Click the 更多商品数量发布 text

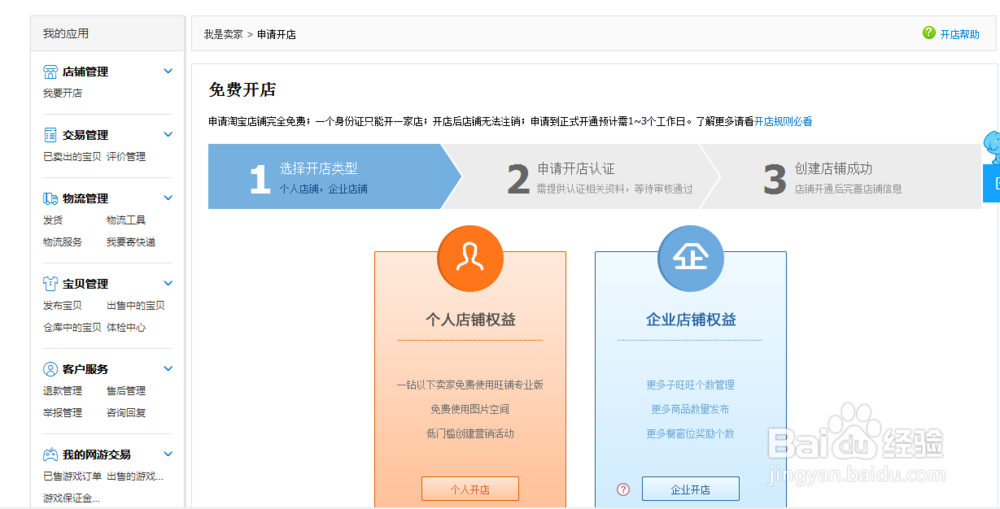coord(691,409)
